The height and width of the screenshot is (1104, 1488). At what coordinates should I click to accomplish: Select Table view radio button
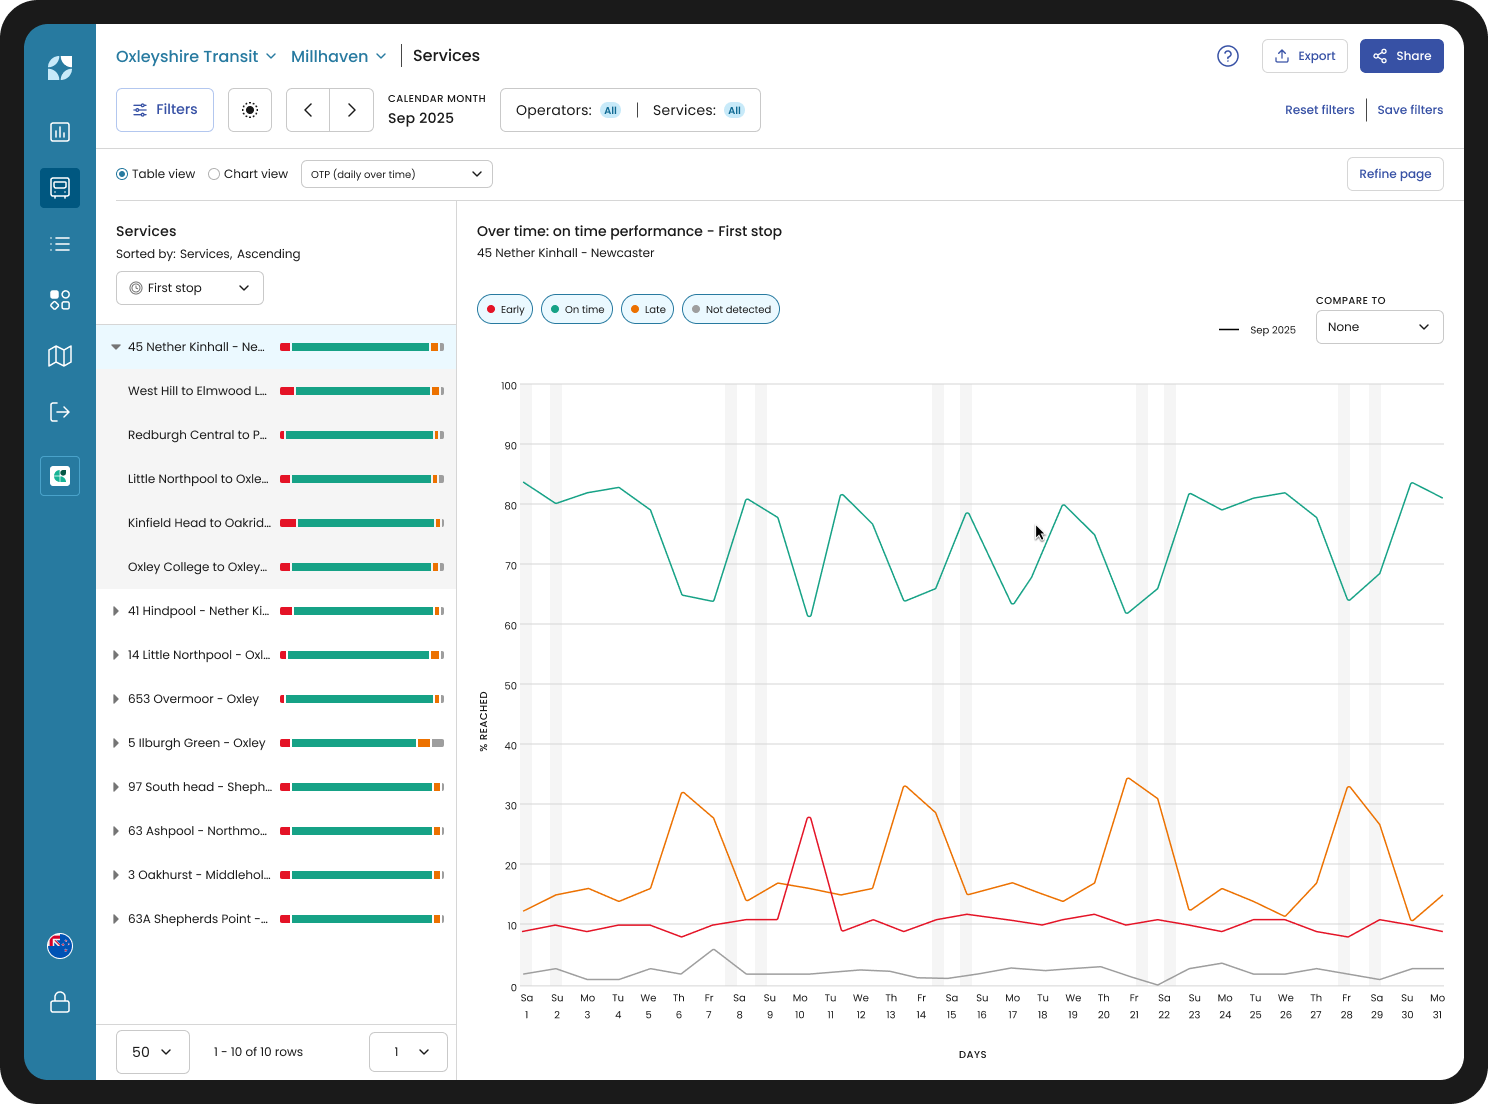[122, 174]
